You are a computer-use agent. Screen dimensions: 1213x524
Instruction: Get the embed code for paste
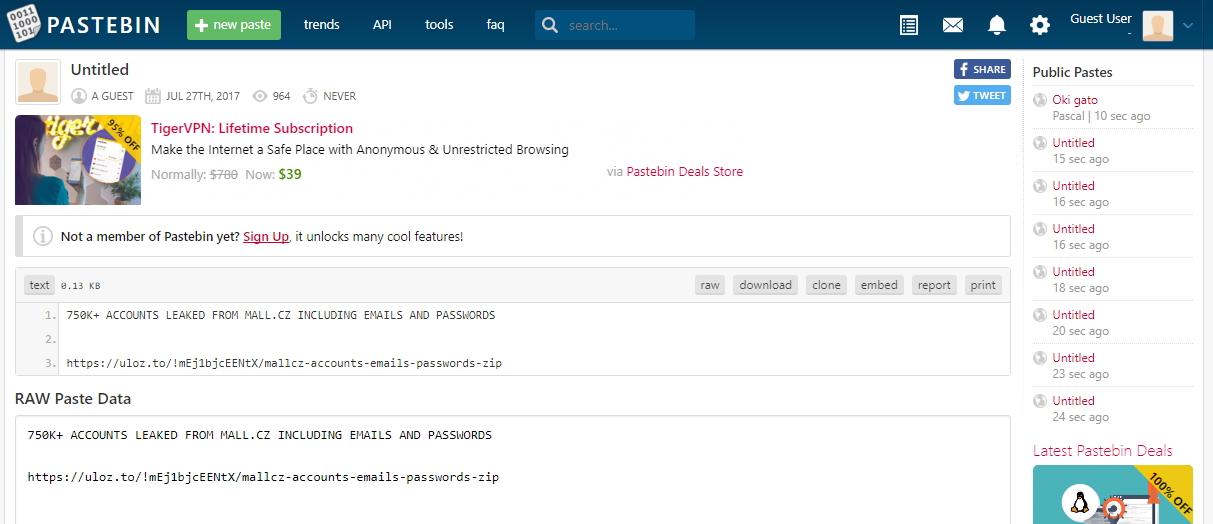(x=879, y=285)
